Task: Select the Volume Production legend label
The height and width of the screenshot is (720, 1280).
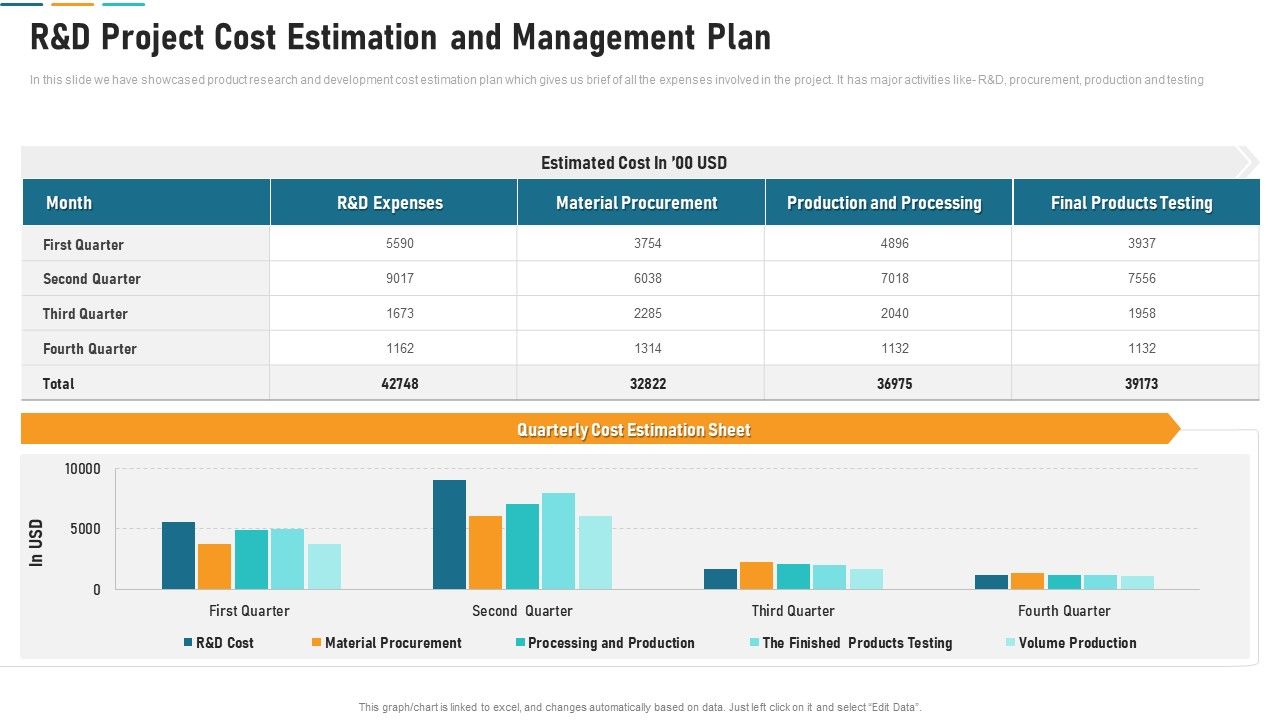Action: [x=1077, y=643]
